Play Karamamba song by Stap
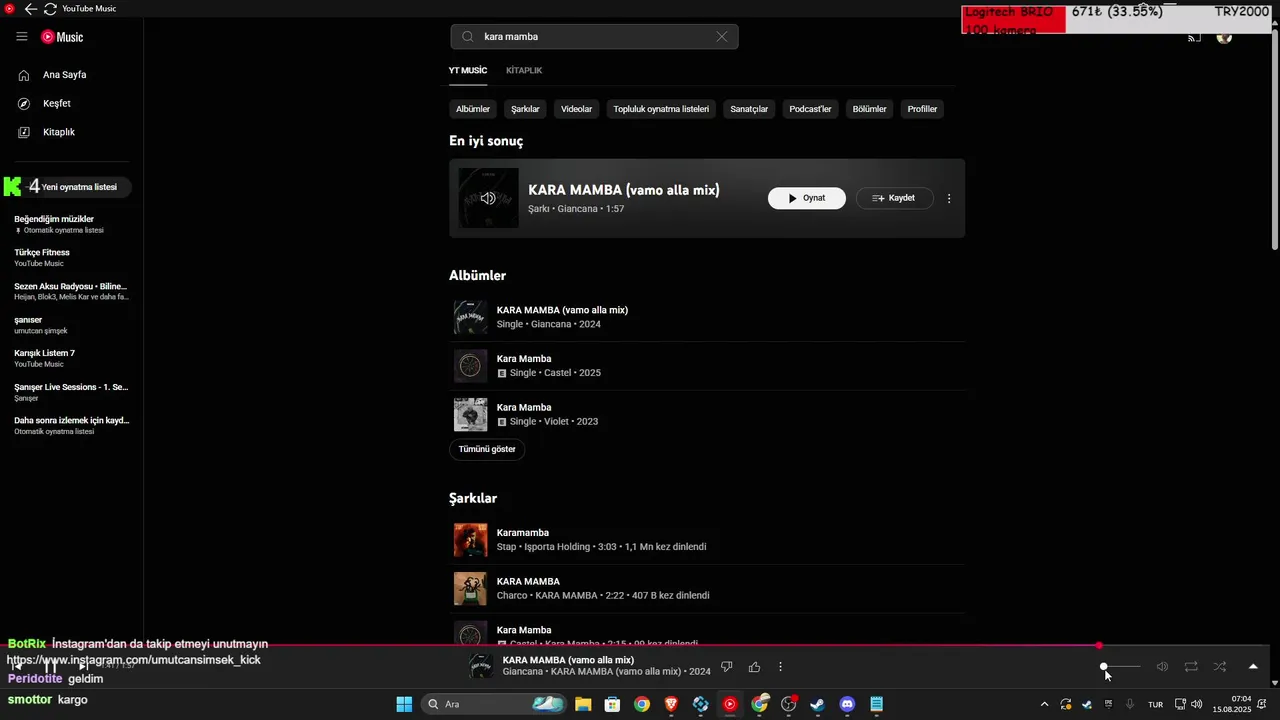 coord(707,540)
